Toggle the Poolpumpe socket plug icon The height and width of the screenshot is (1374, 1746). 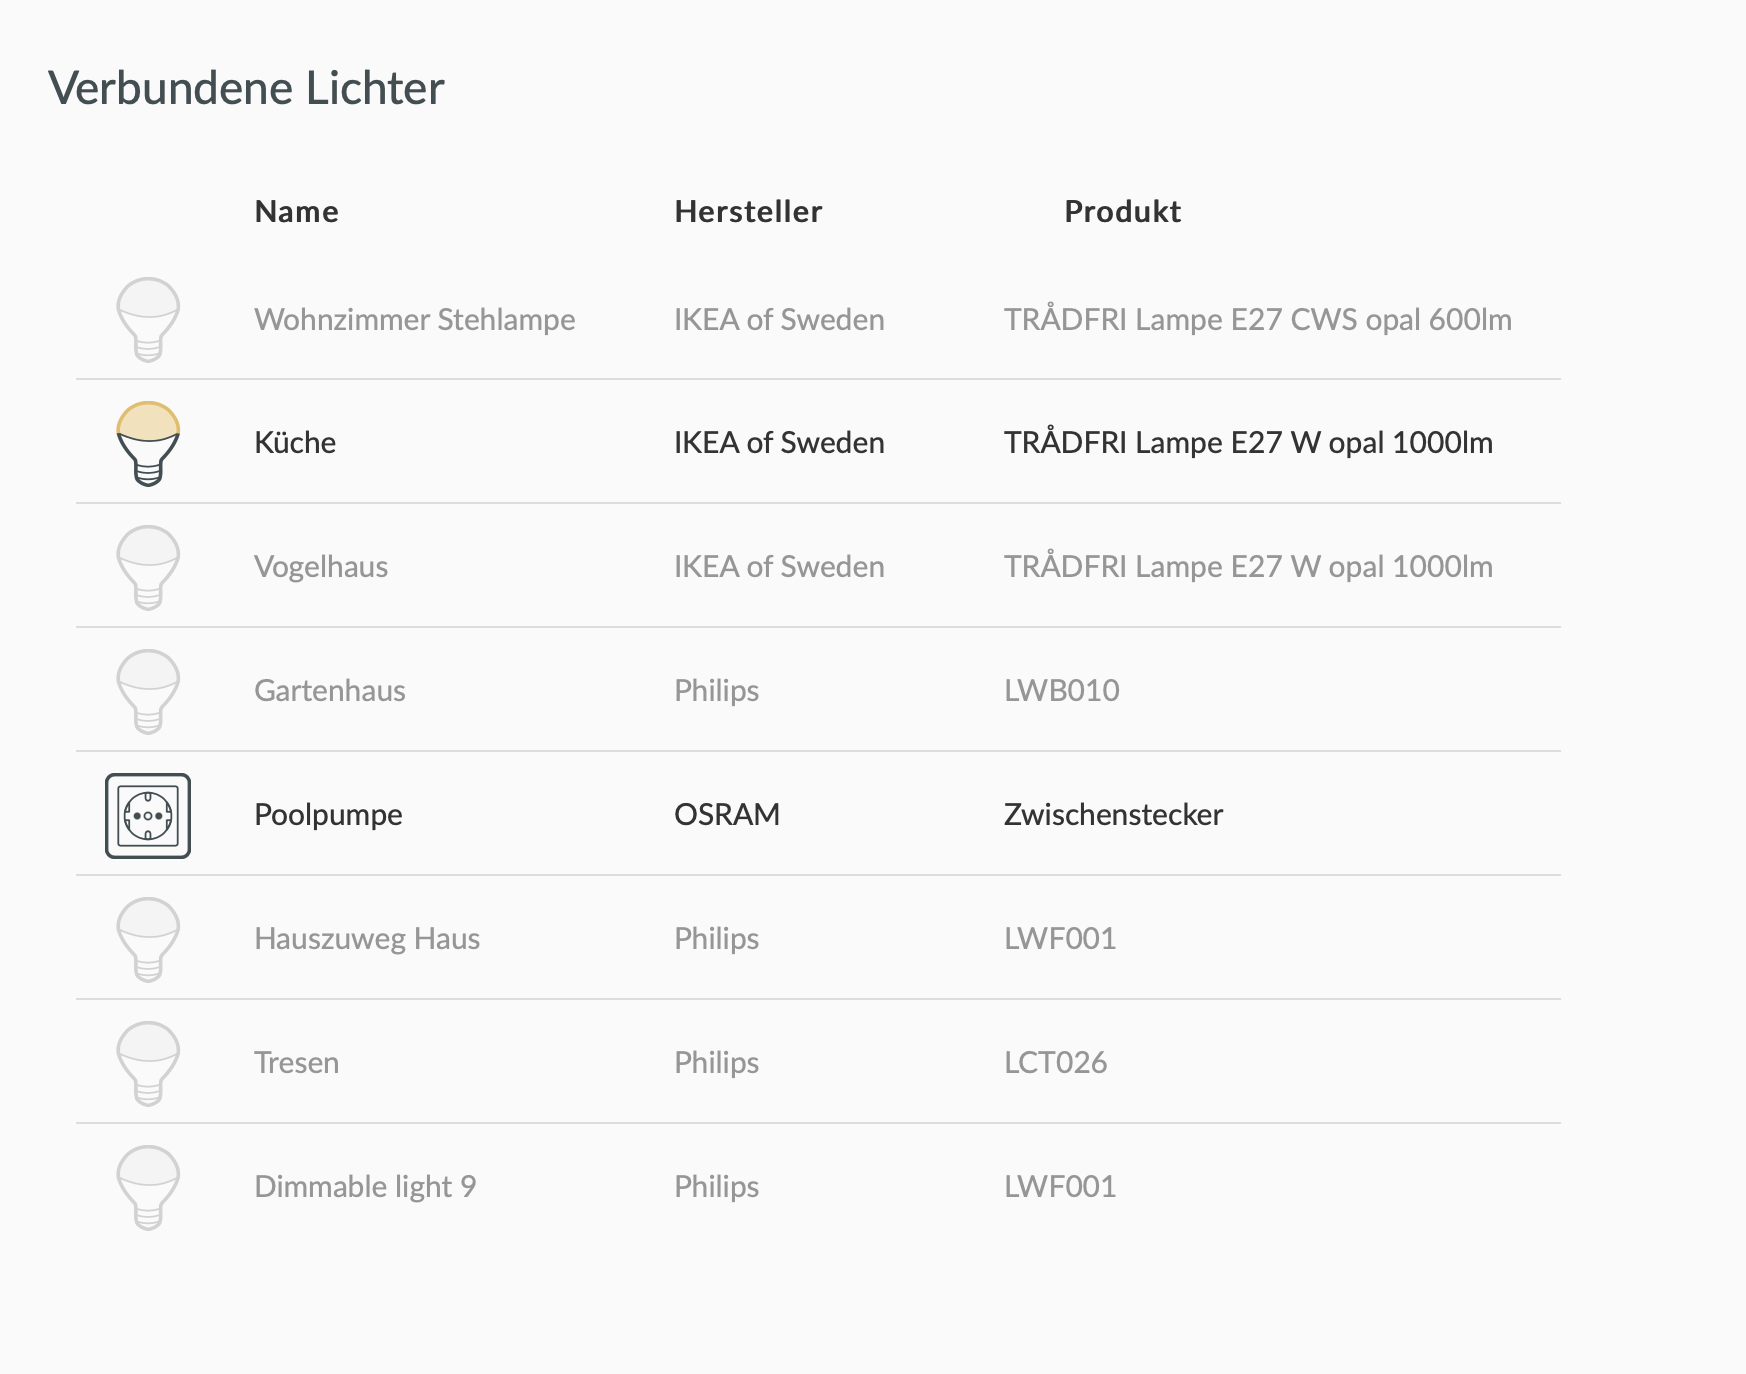point(148,816)
